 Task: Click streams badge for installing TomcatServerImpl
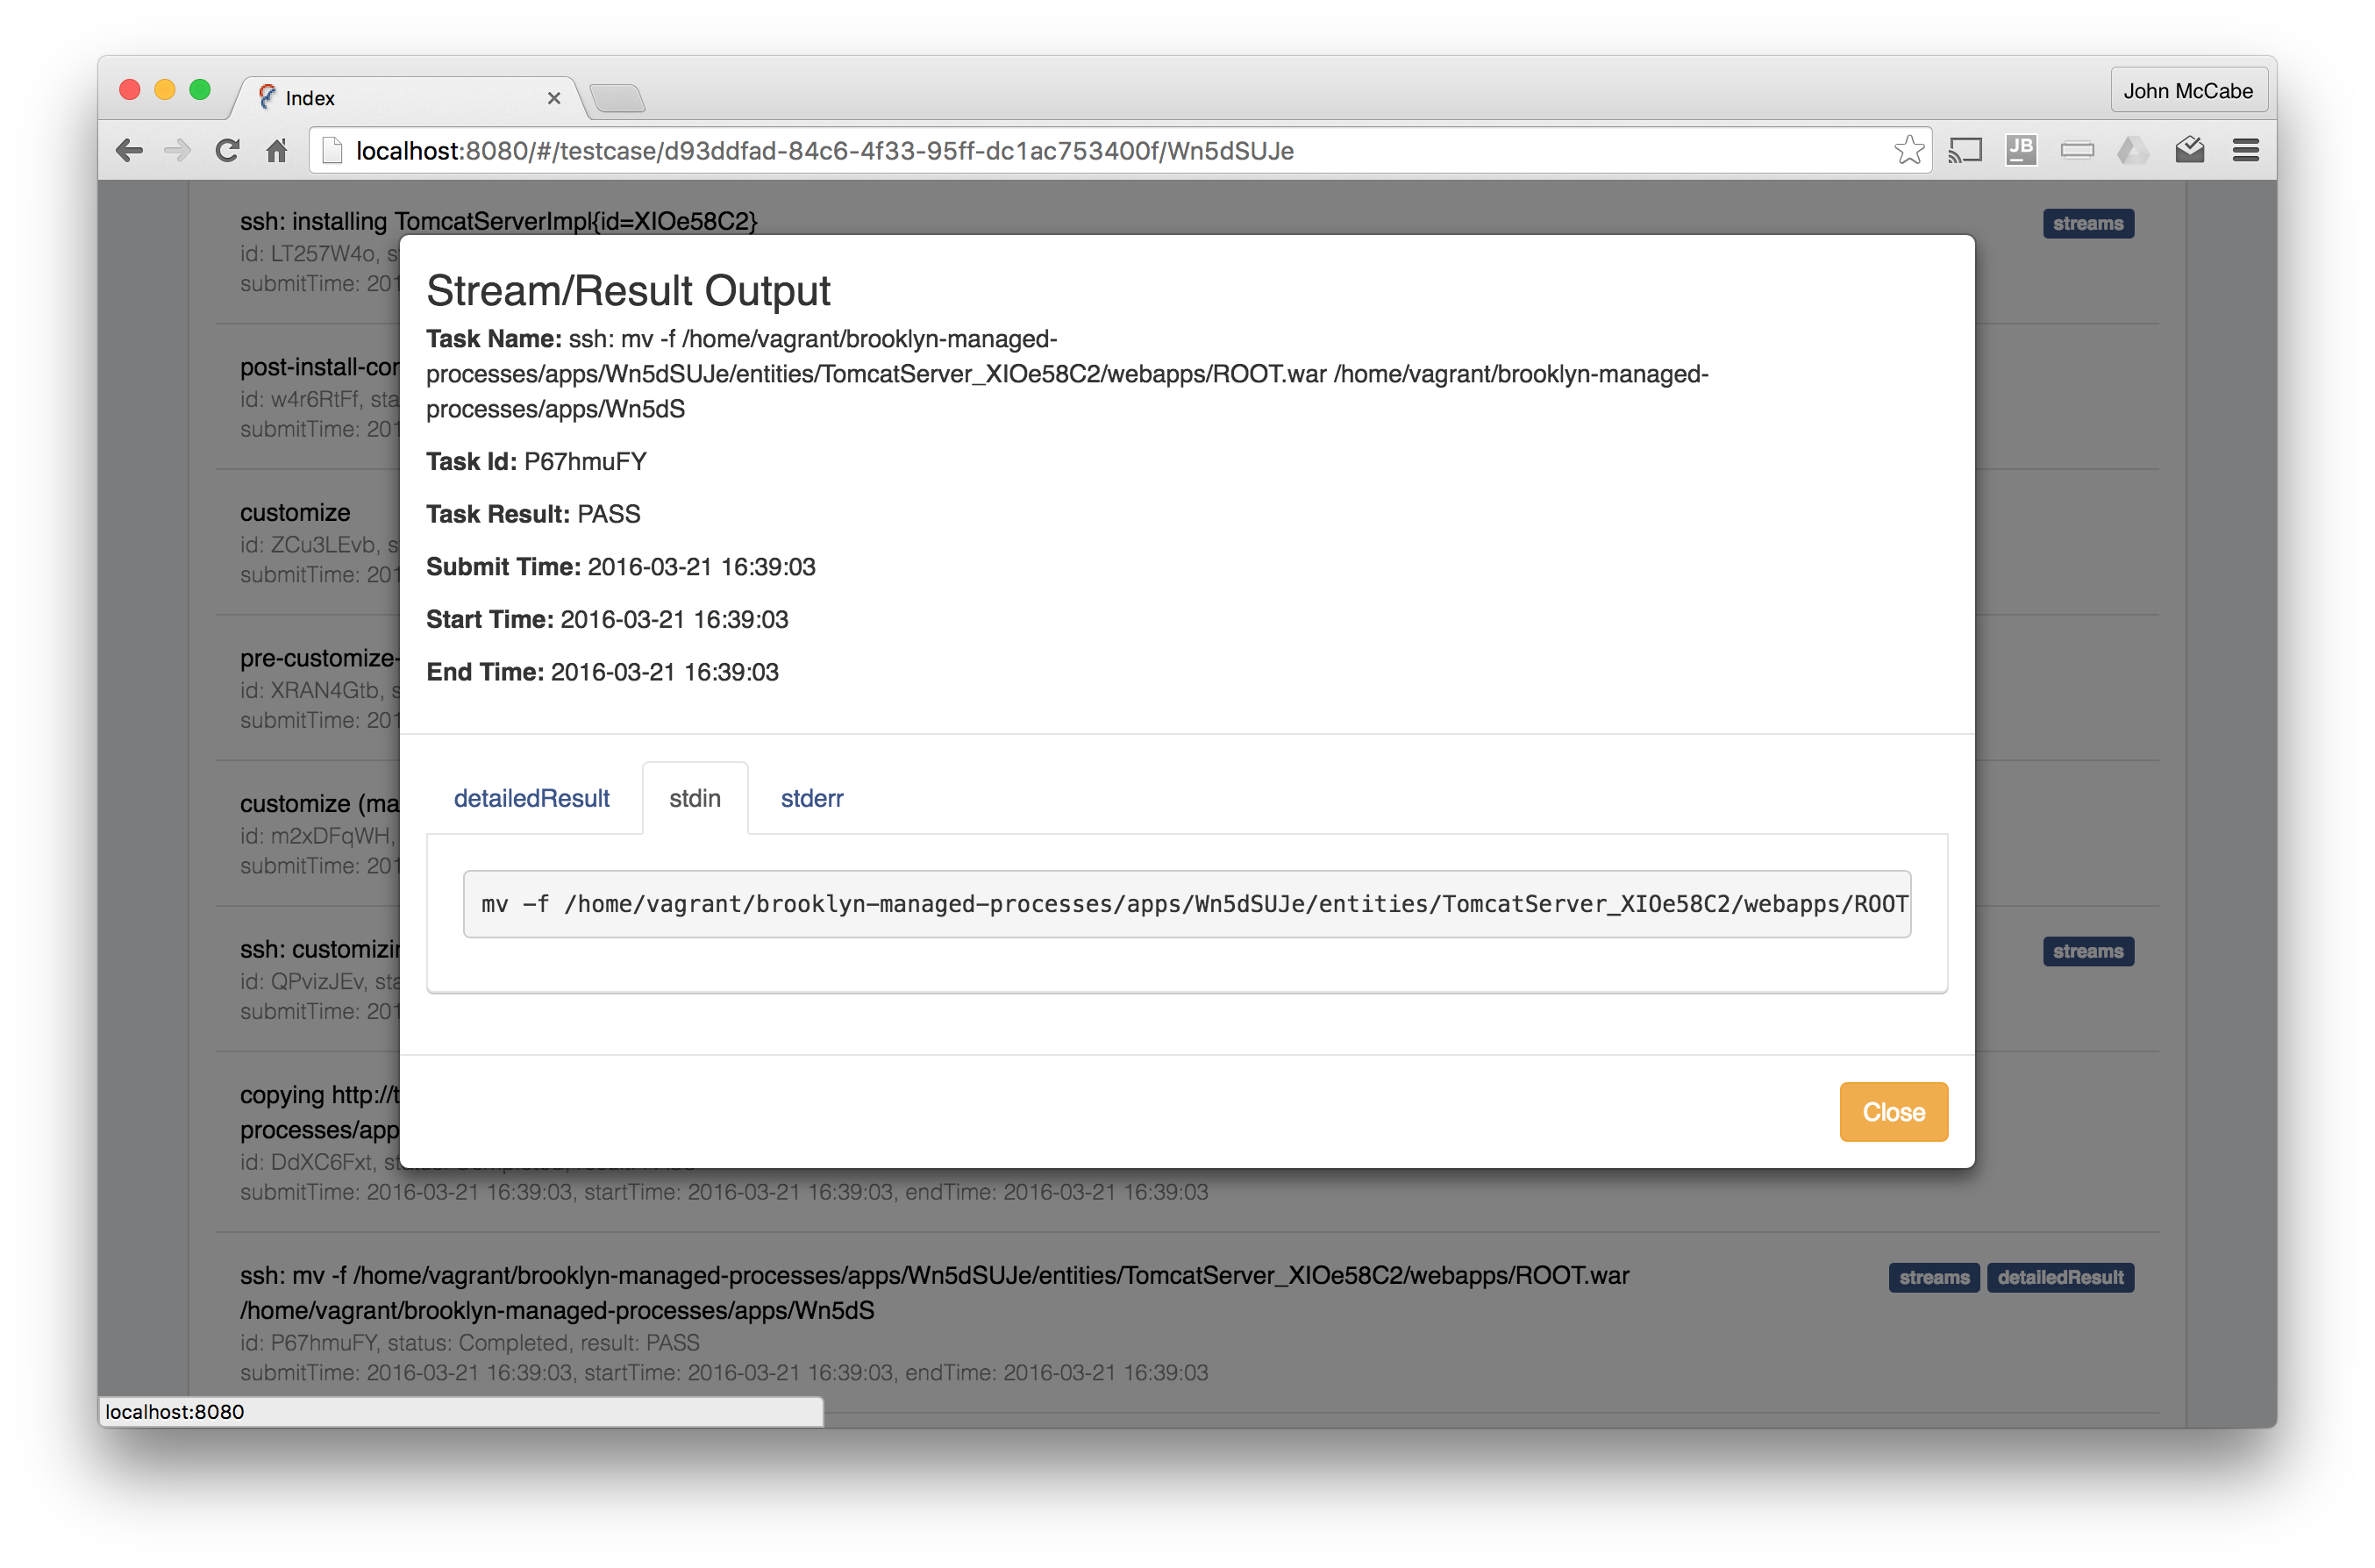click(2088, 223)
